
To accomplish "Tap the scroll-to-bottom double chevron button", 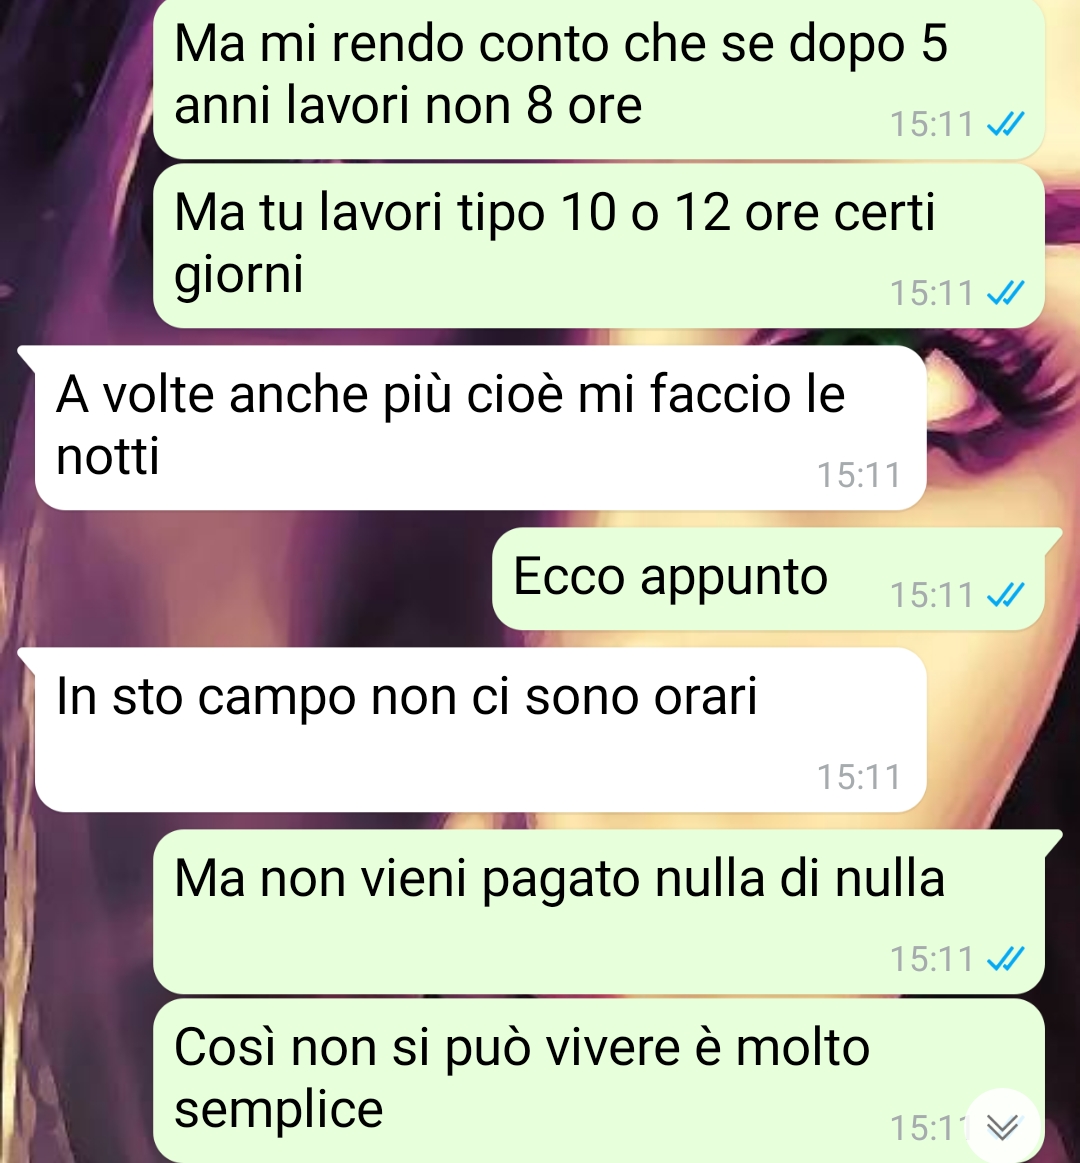I will 1002,1127.
